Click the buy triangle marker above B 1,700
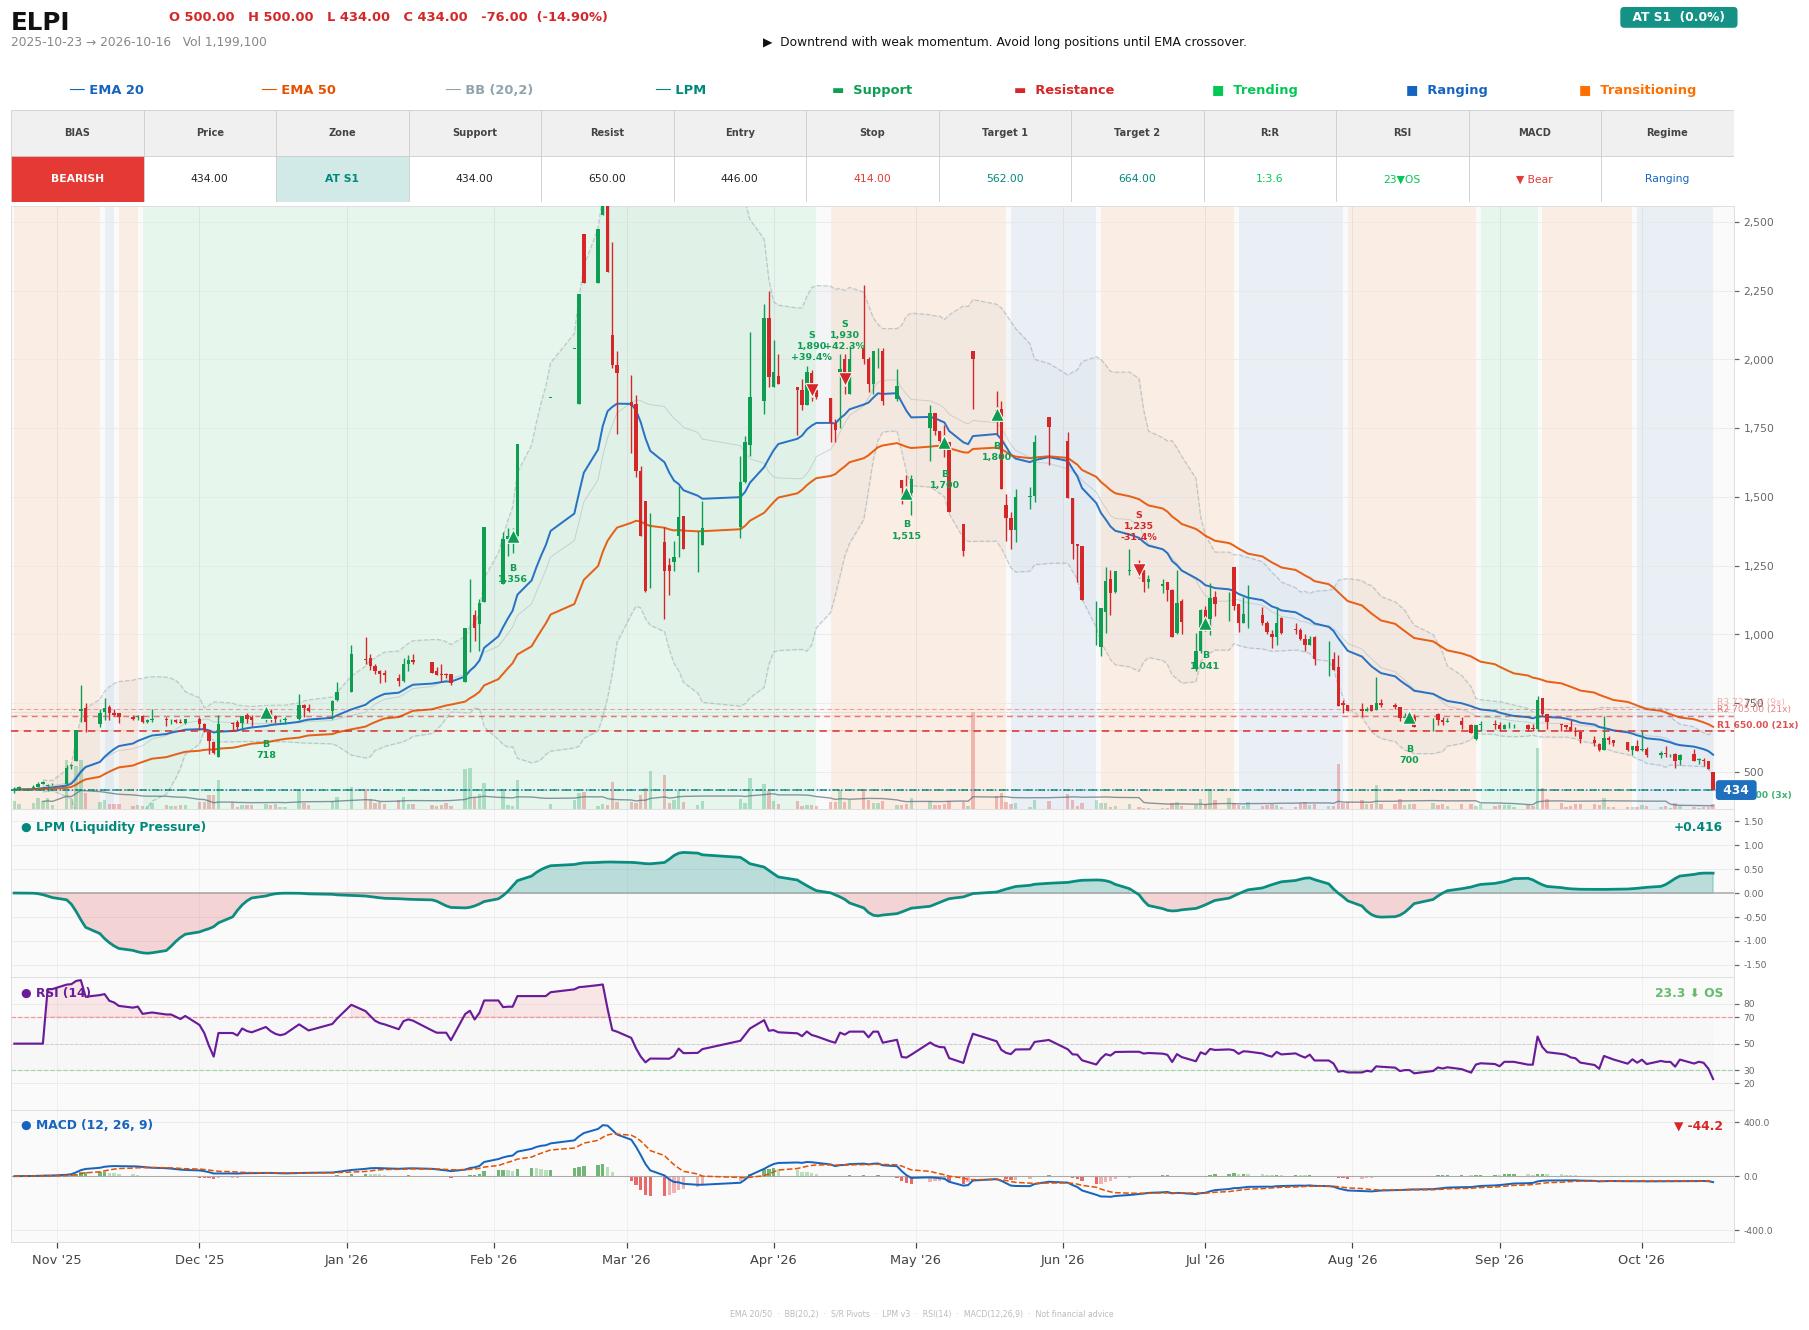 pyautogui.click(x=944, y=443)
